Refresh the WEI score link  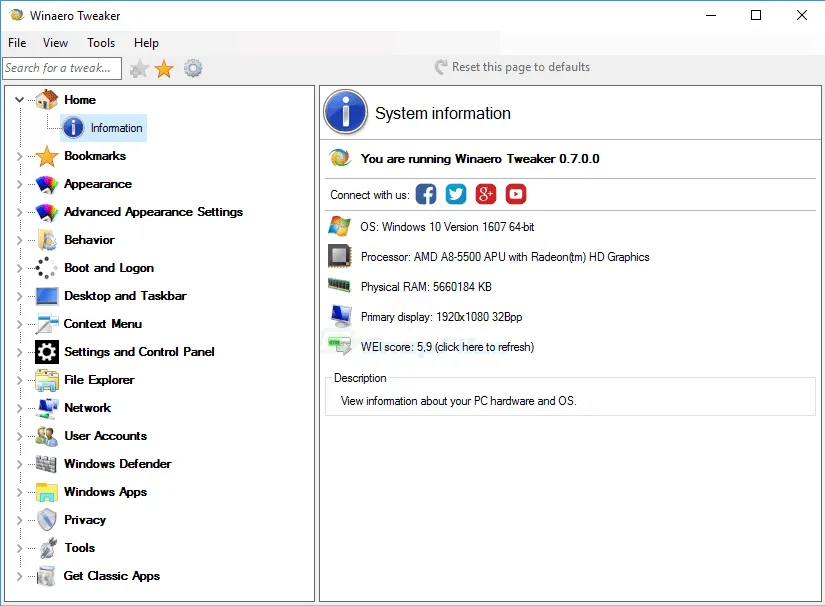447,347
